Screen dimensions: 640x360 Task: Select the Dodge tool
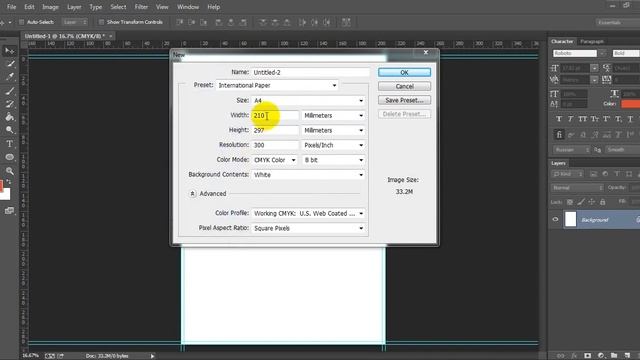pos(9,130)
